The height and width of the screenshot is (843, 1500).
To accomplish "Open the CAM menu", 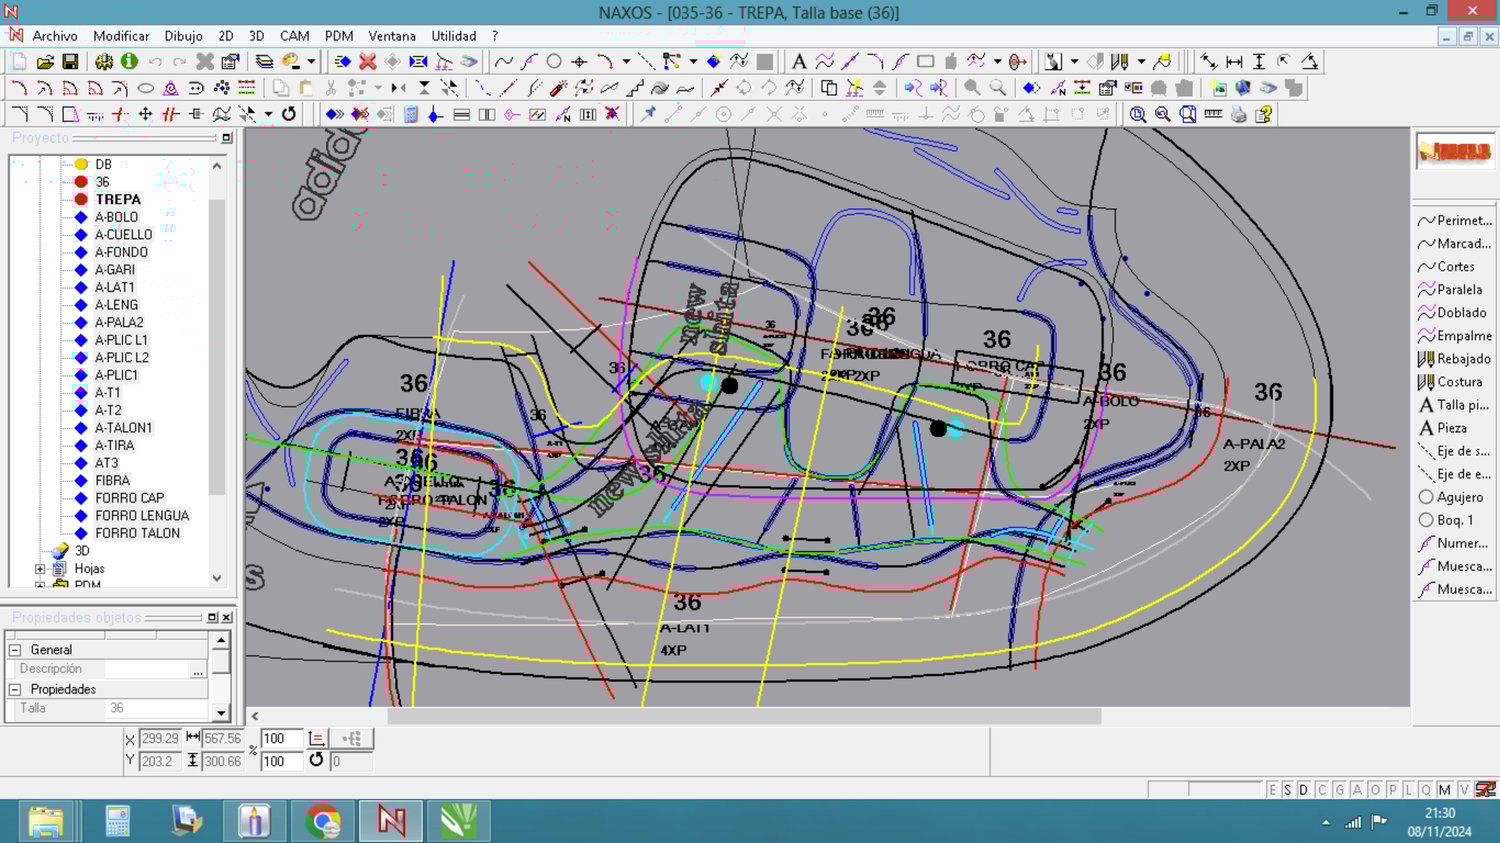I will coord(294,36).
